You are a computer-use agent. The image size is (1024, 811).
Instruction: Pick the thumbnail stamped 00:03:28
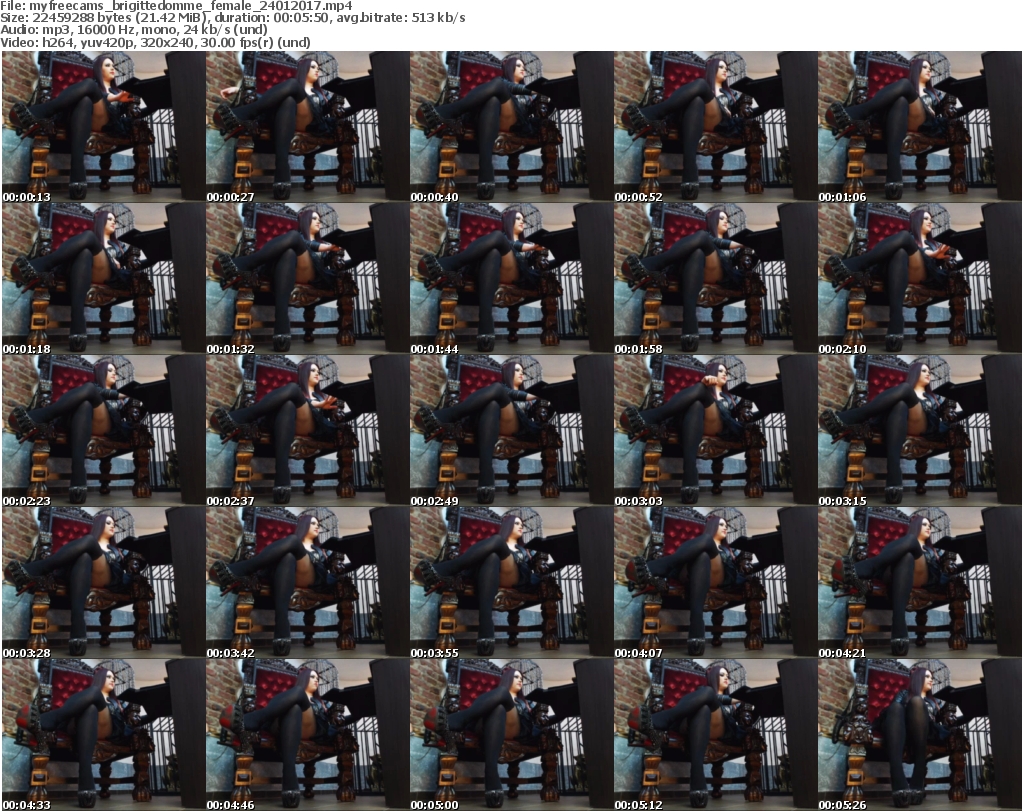[x=103, y=582]
